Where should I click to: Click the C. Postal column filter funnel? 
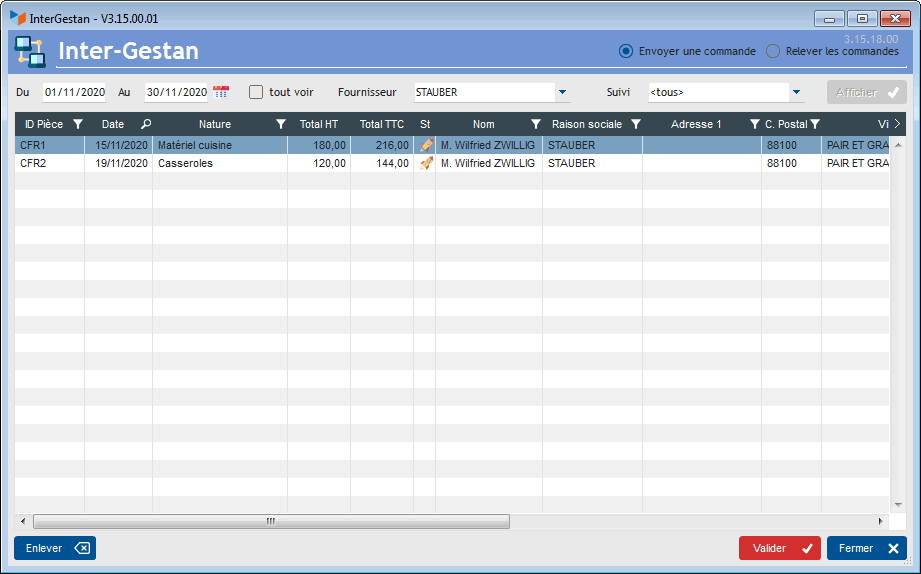tap(815, 124)
